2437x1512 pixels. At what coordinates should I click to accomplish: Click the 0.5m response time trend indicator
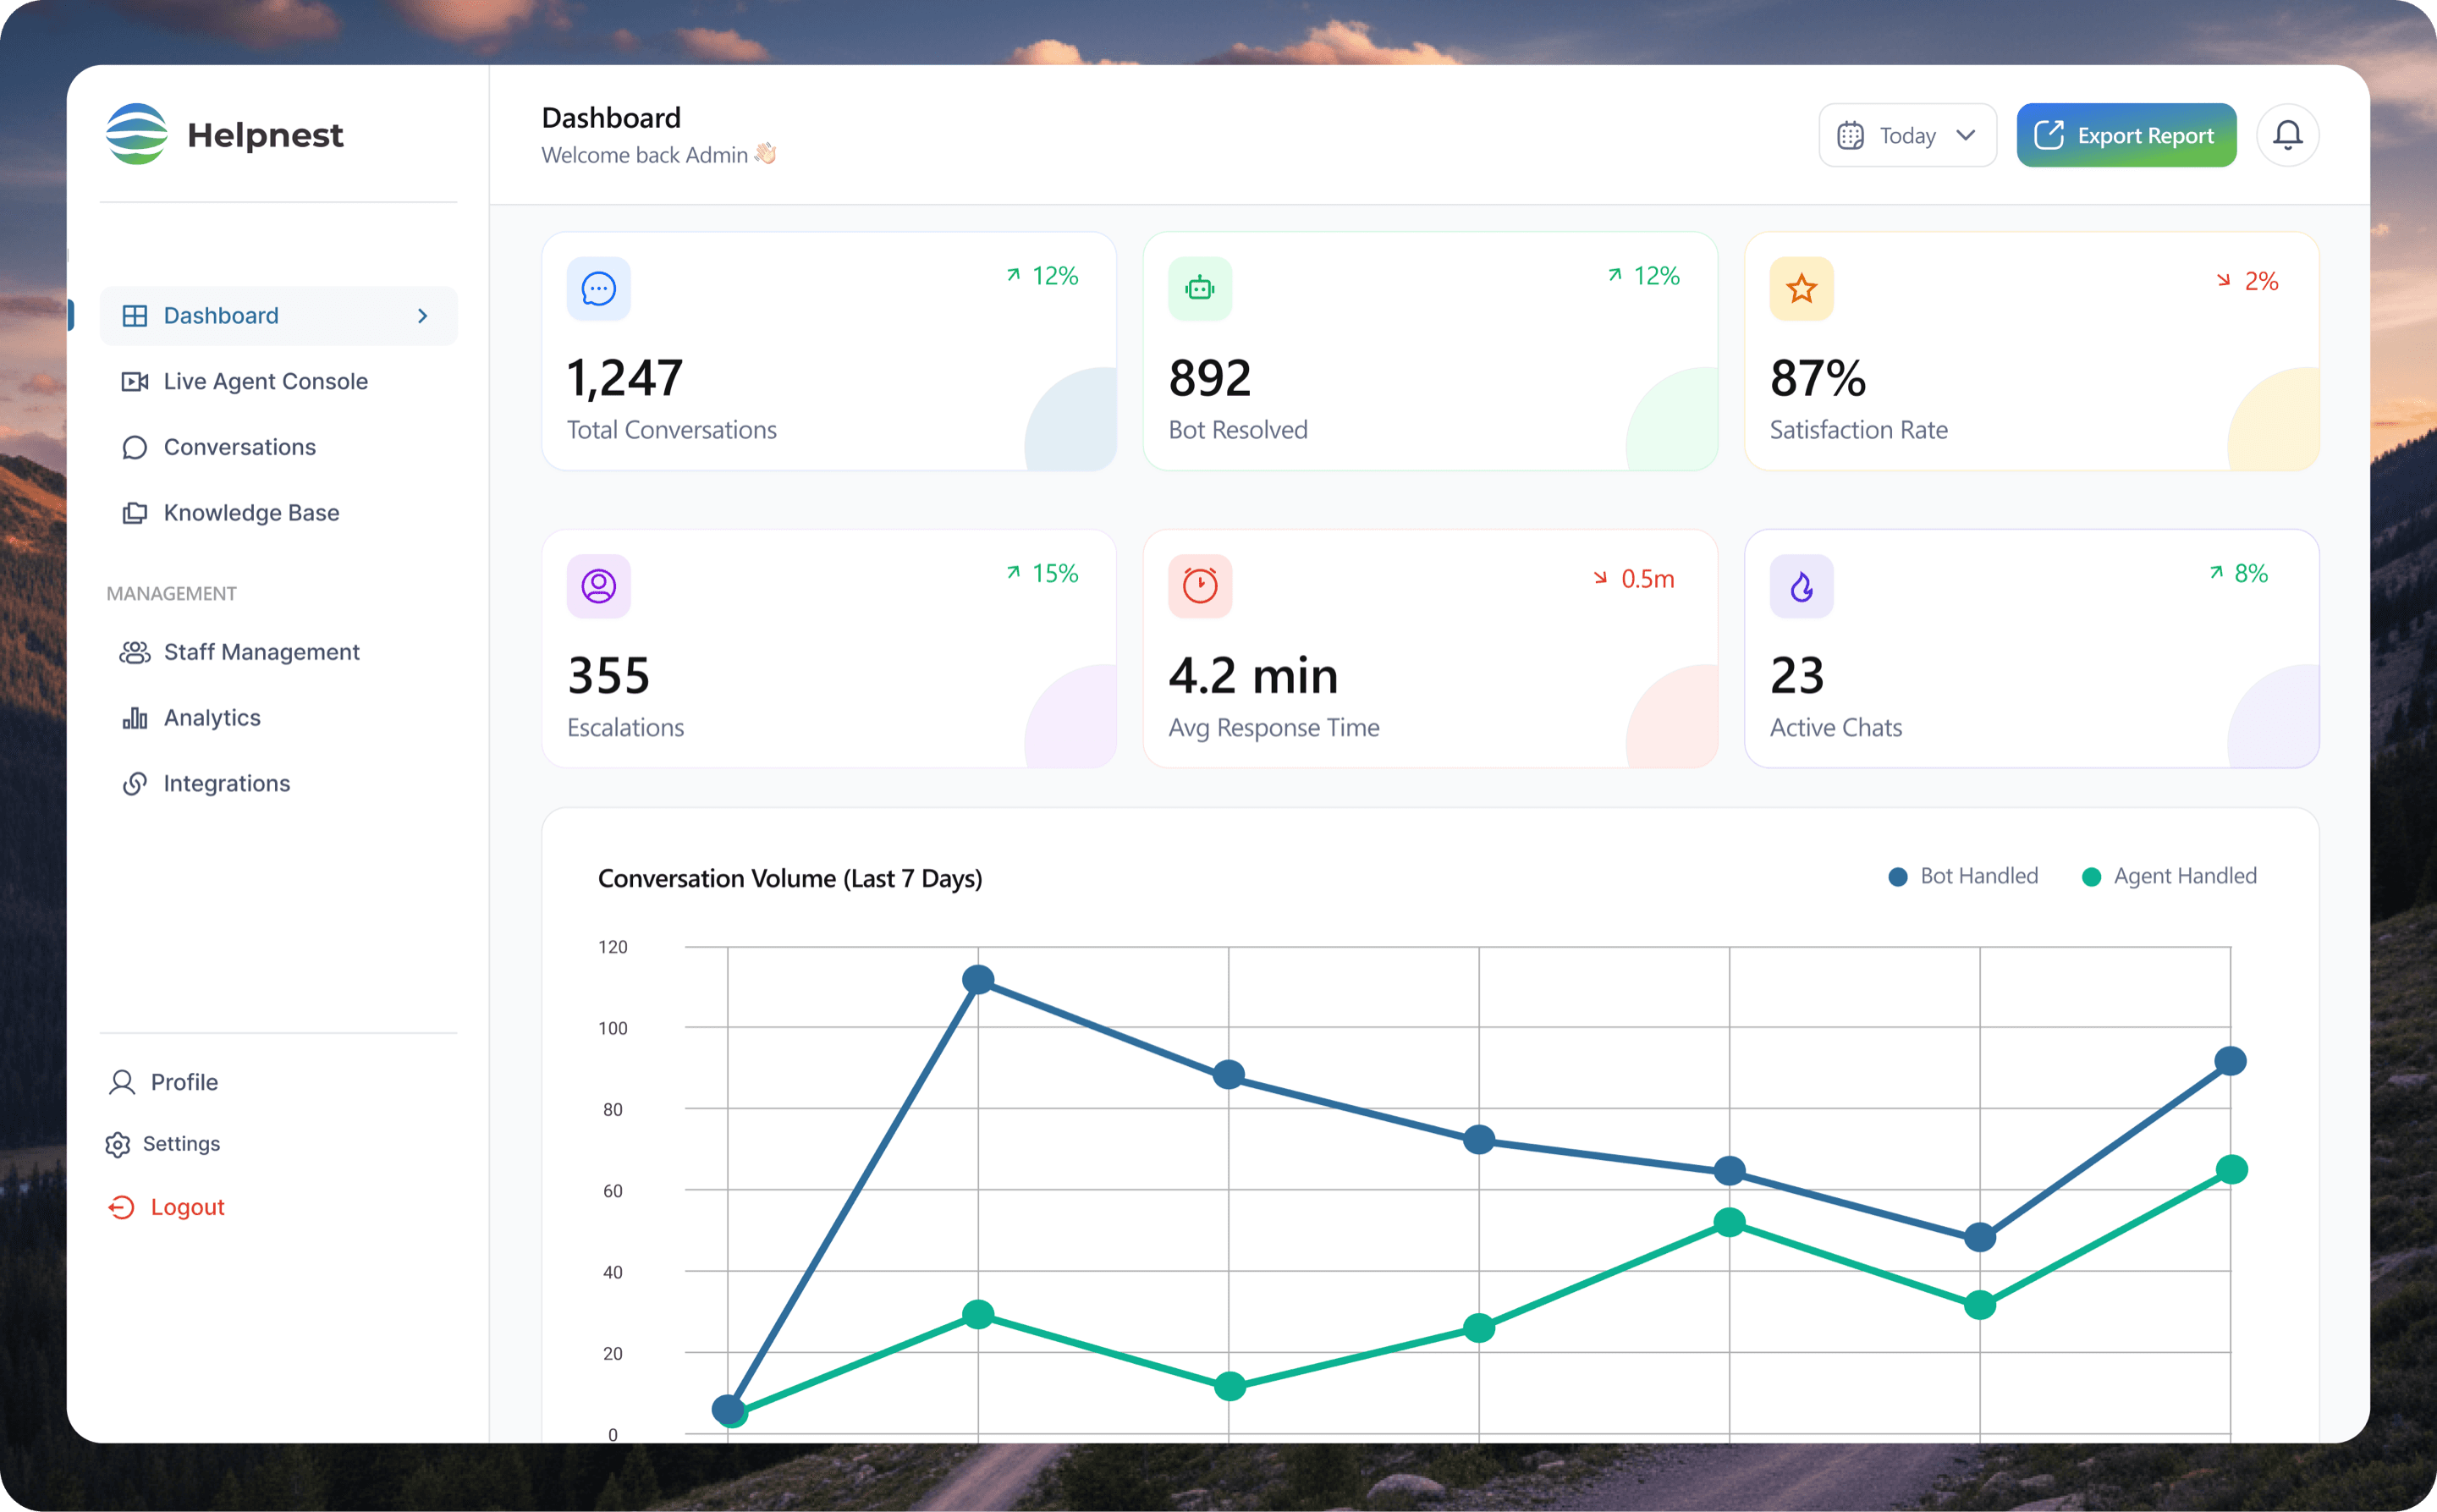click(1634, 579)
